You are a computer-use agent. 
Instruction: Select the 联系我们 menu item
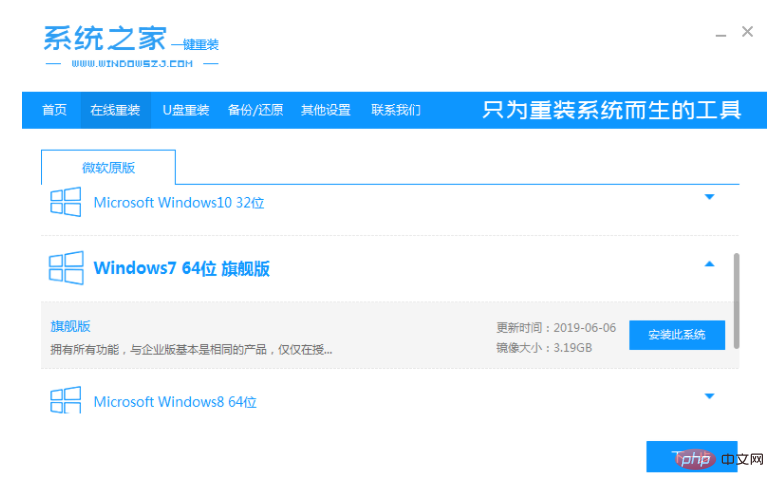point(396,110)
